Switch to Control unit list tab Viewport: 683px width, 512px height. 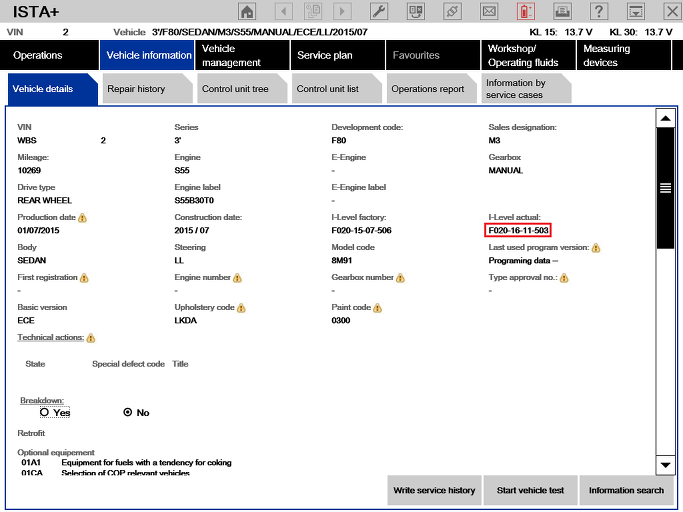(337, 89)
